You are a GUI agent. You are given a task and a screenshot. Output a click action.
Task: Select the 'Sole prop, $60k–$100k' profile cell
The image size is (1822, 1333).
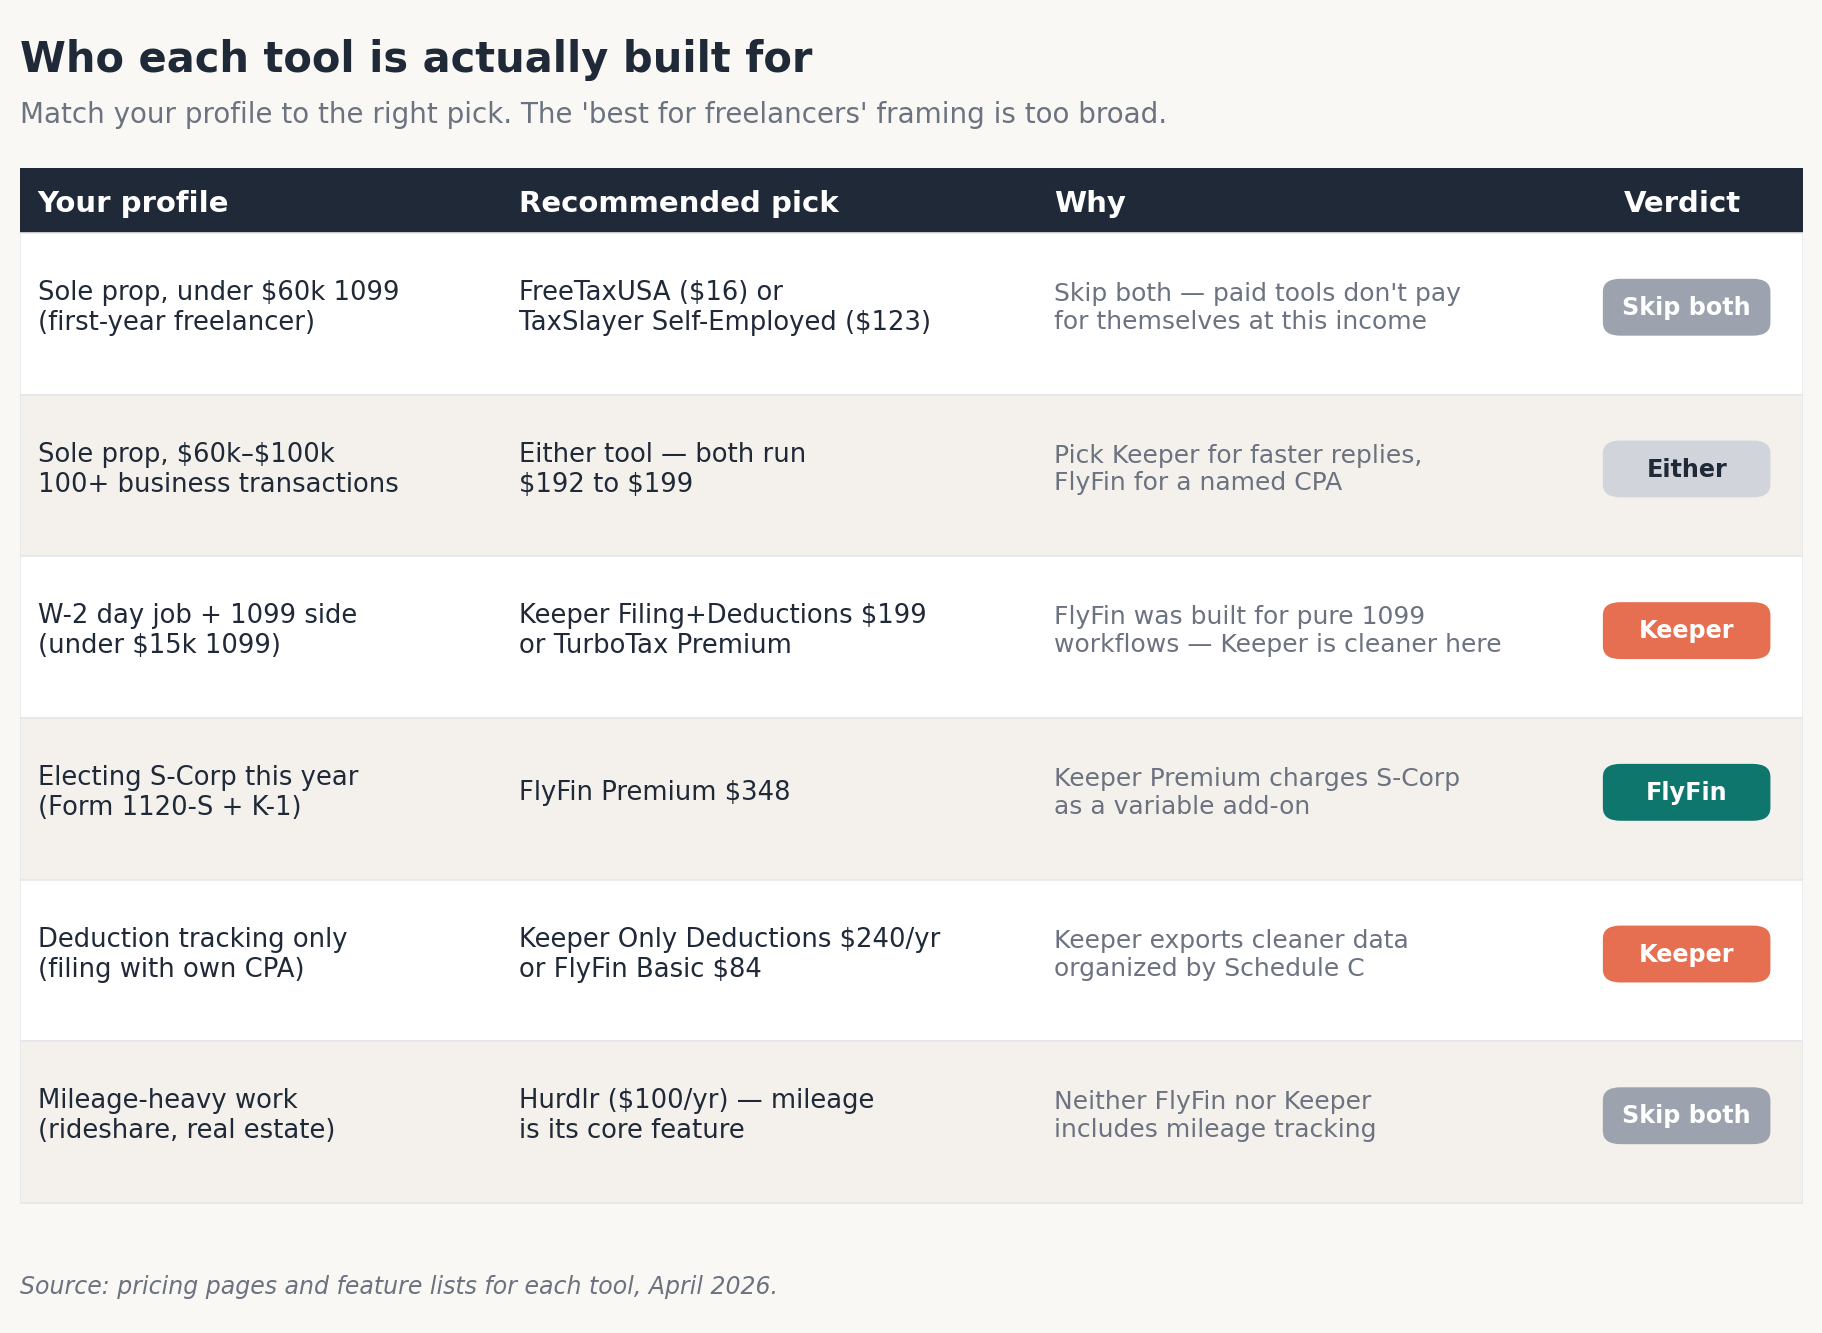pyautogui.click(x=218, y=468)
